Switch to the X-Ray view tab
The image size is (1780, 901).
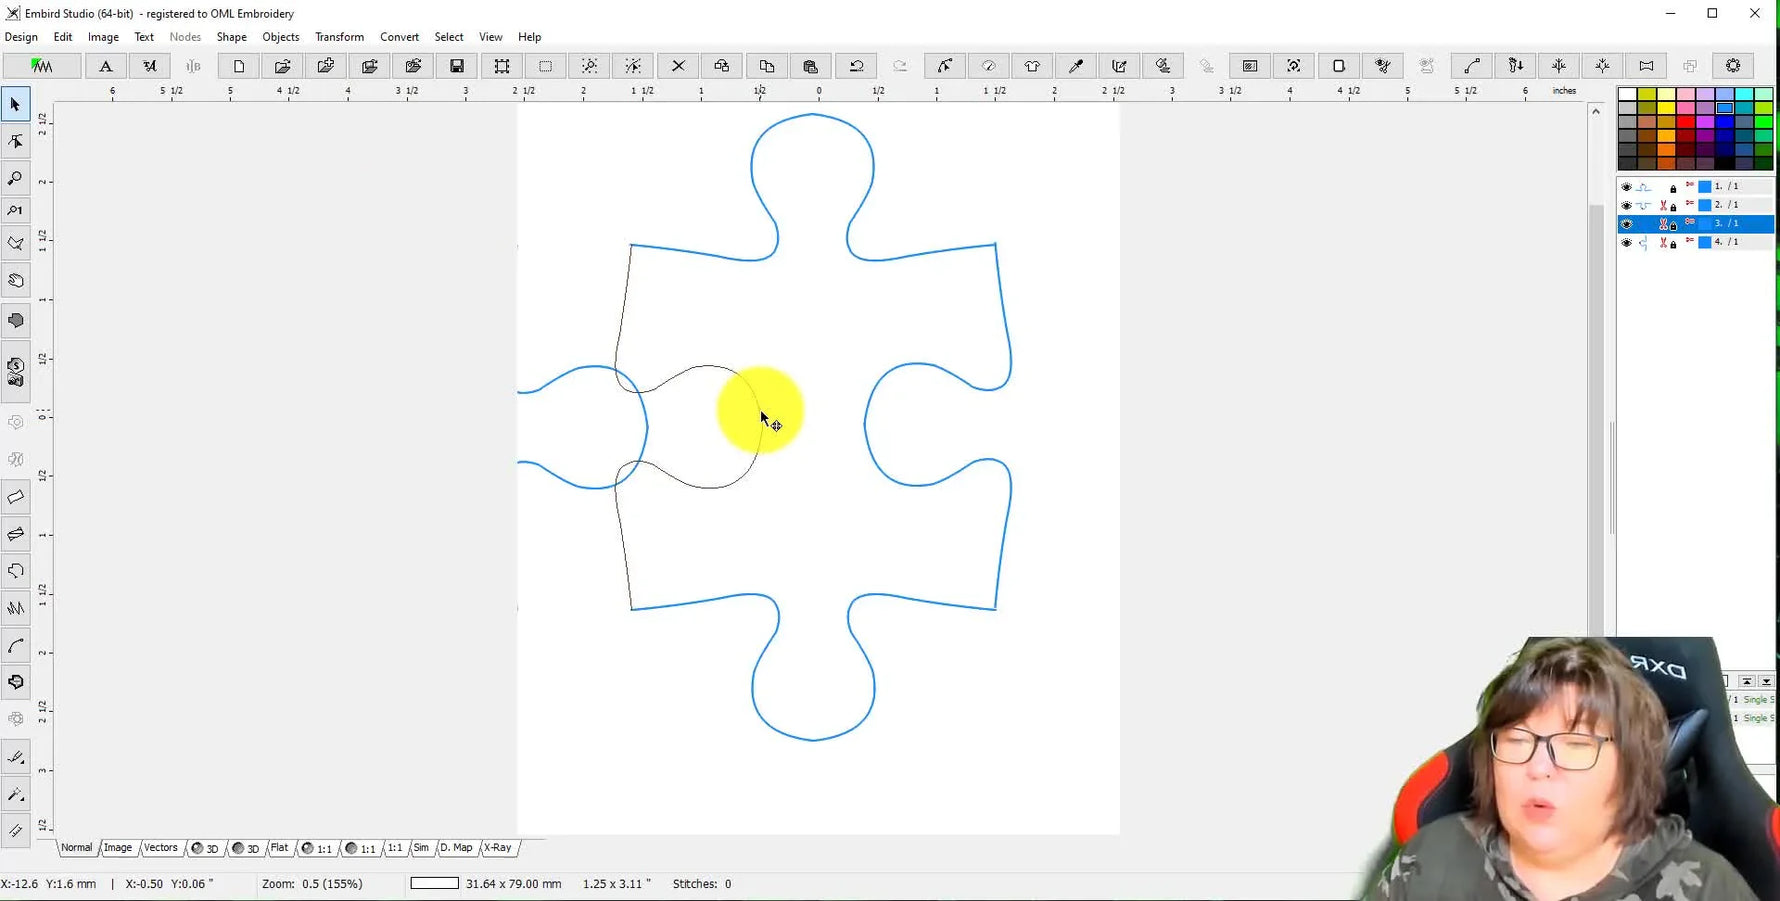(497, 848)
